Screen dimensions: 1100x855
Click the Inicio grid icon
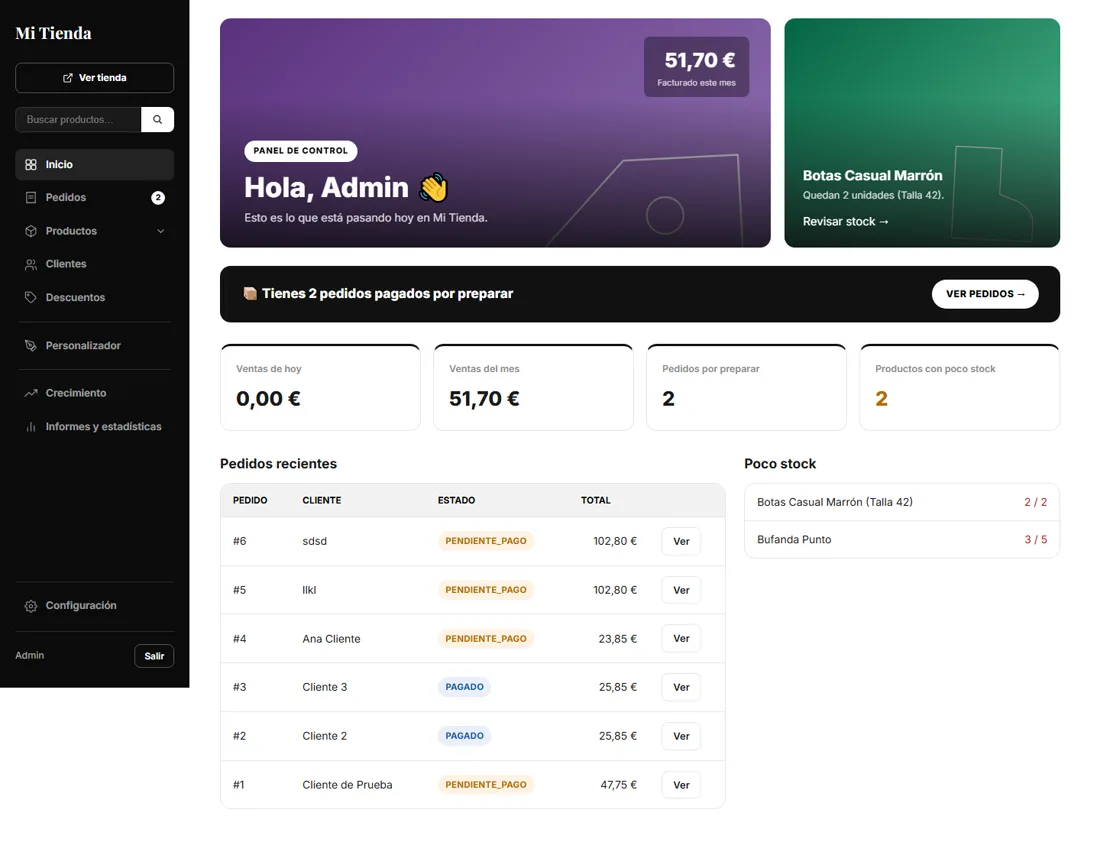(31, 165)
